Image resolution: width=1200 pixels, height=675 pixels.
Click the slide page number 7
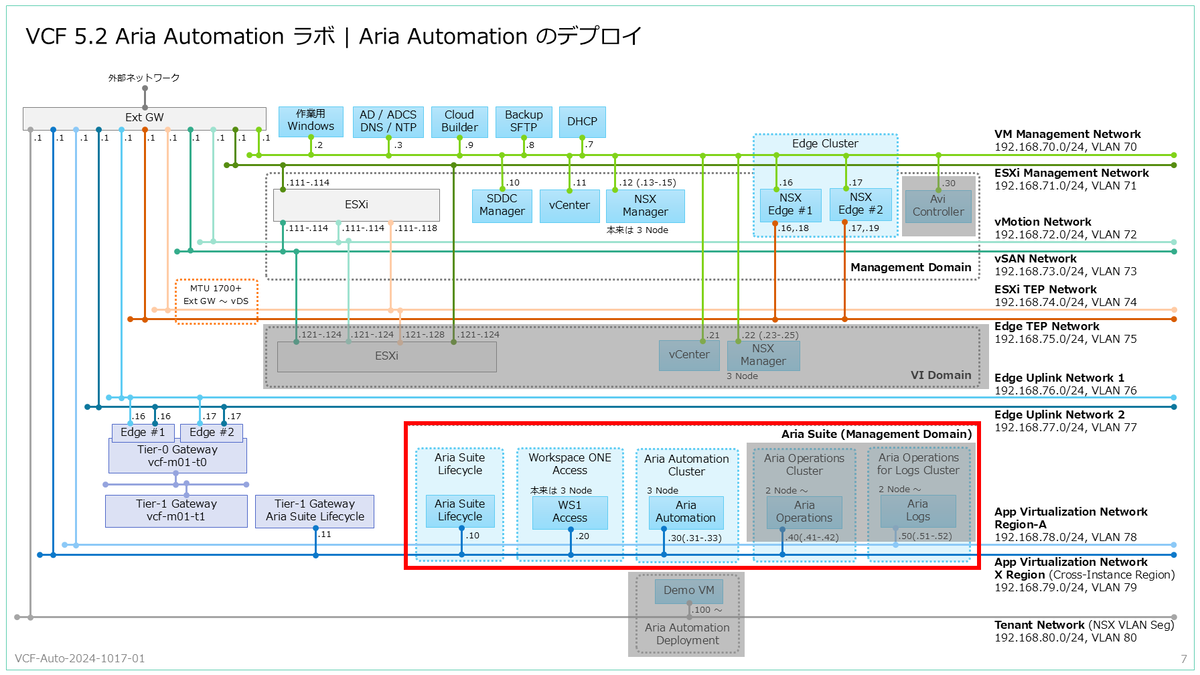coord(1183,660)
